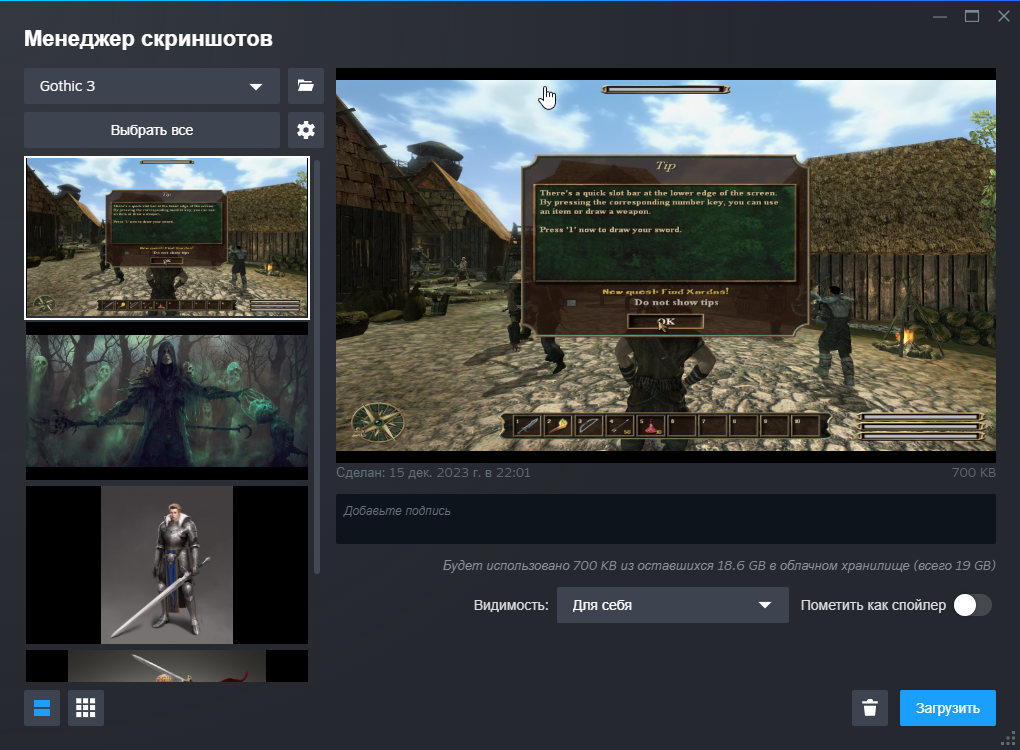Image resolution: width=1020 pixels, height=750 pixels.
Task: Delete the selected screenshot with the trash icon
Action: pos(870,708)
